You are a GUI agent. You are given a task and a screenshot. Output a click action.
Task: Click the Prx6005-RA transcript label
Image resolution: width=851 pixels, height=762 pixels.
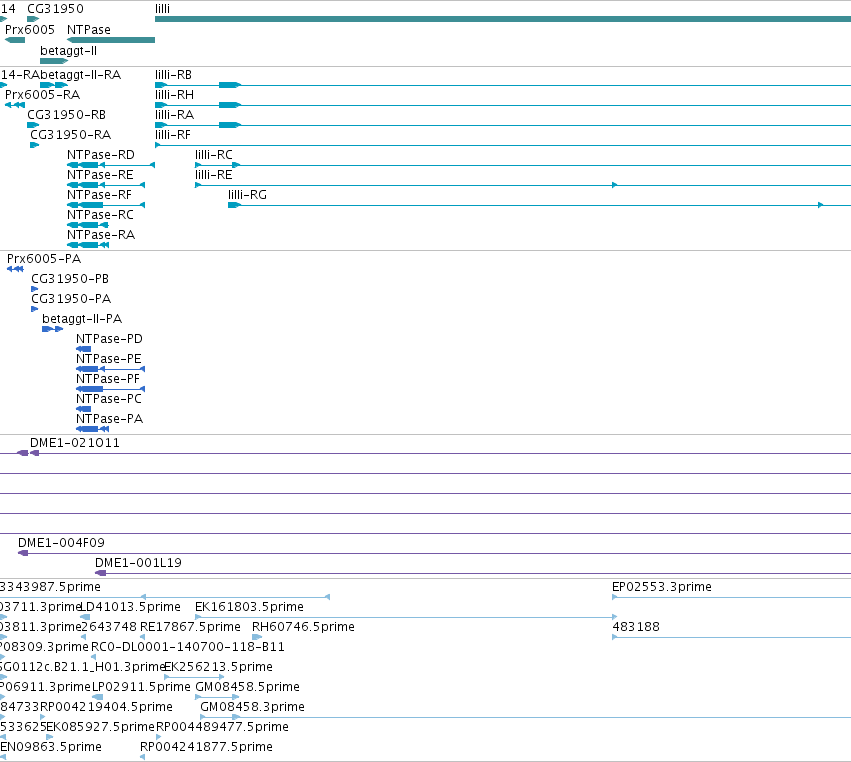pos(42,94)
